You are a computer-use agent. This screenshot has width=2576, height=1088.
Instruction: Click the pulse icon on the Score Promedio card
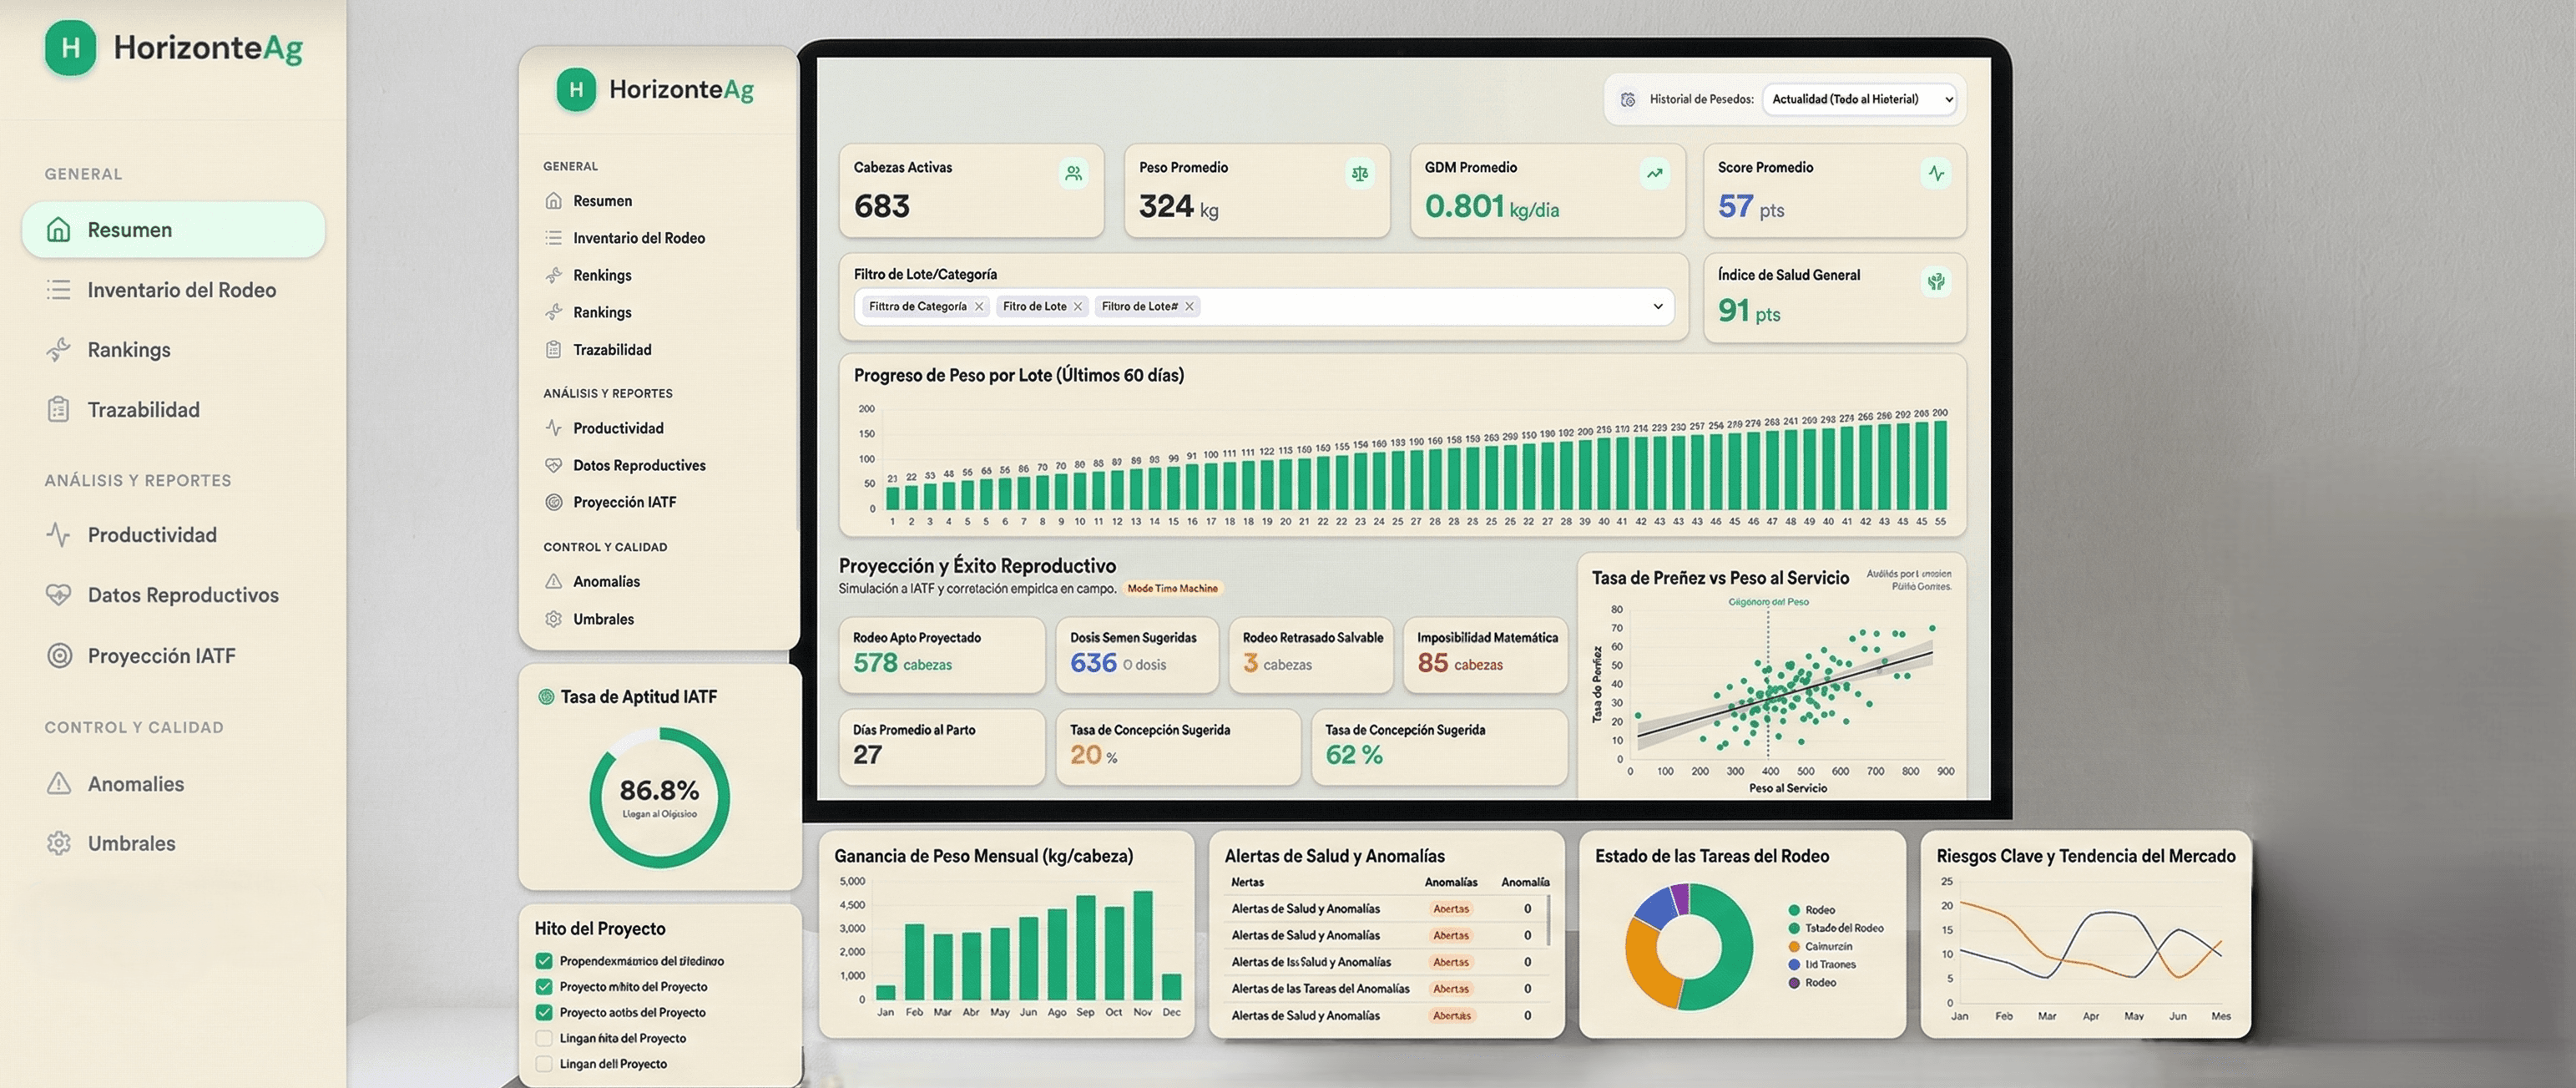pos(1937,173)
